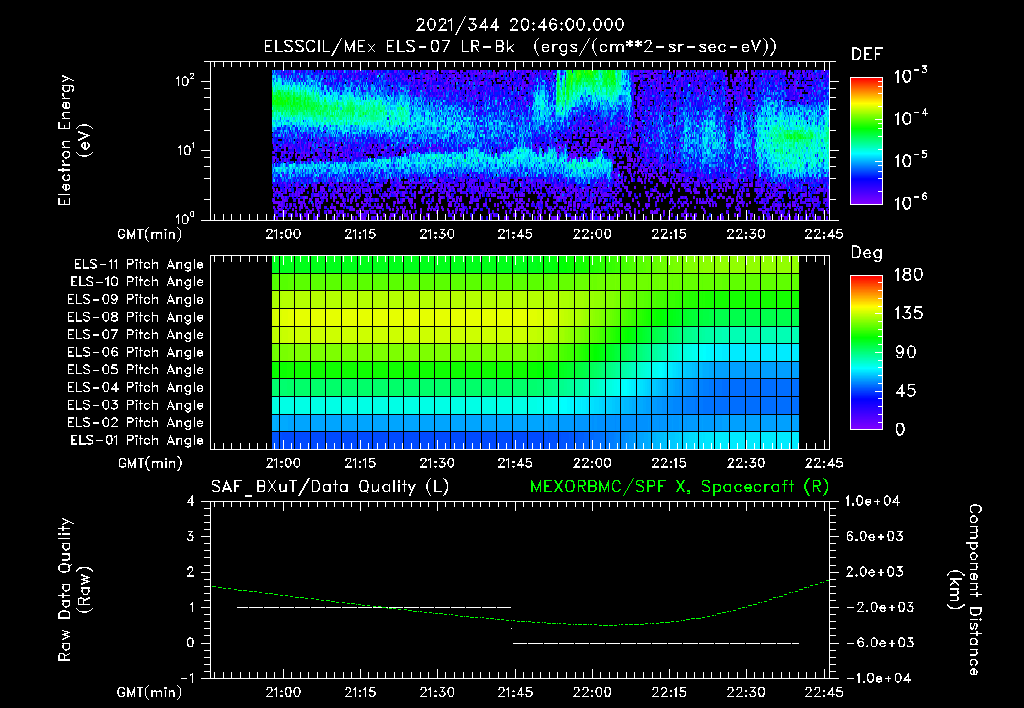1024x708 pixels.
Task: Click the 'ELS-10 Pitch Angle' row label
Action: coord(137,282)
